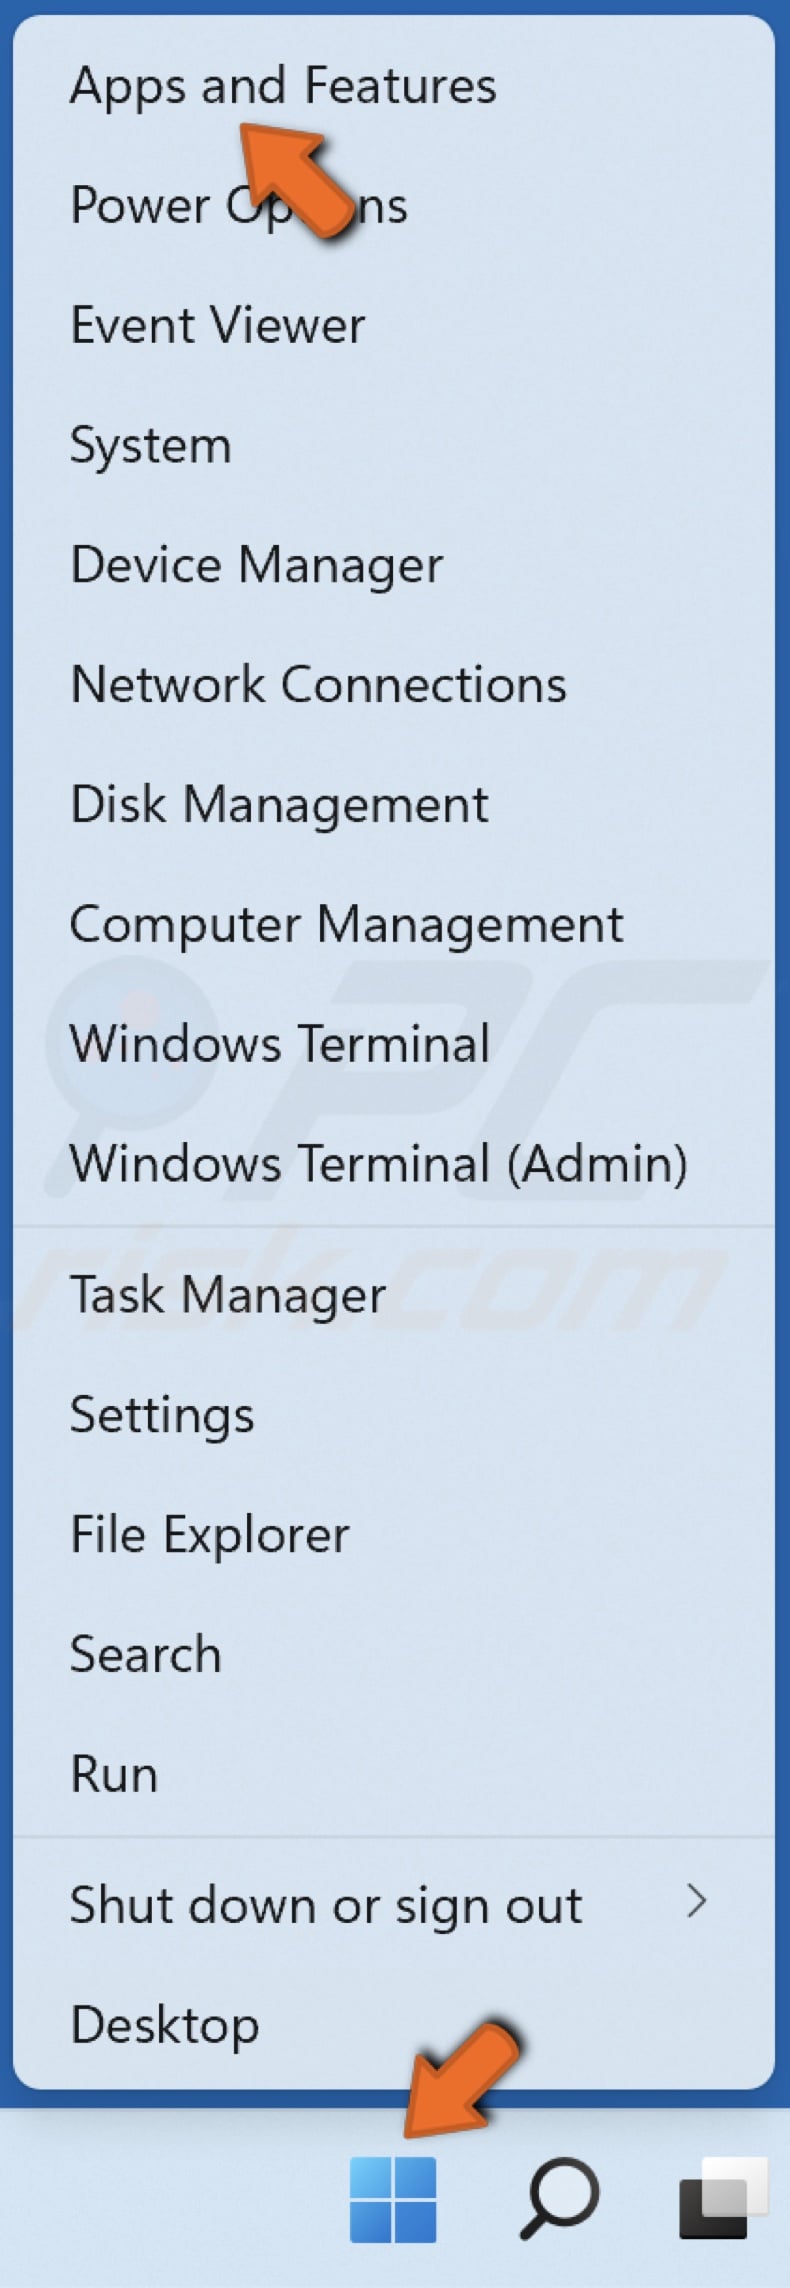The width and height of the screenshot is (790, 2288).
Task: Open Power Options
Action: click(x=238, y=205)
